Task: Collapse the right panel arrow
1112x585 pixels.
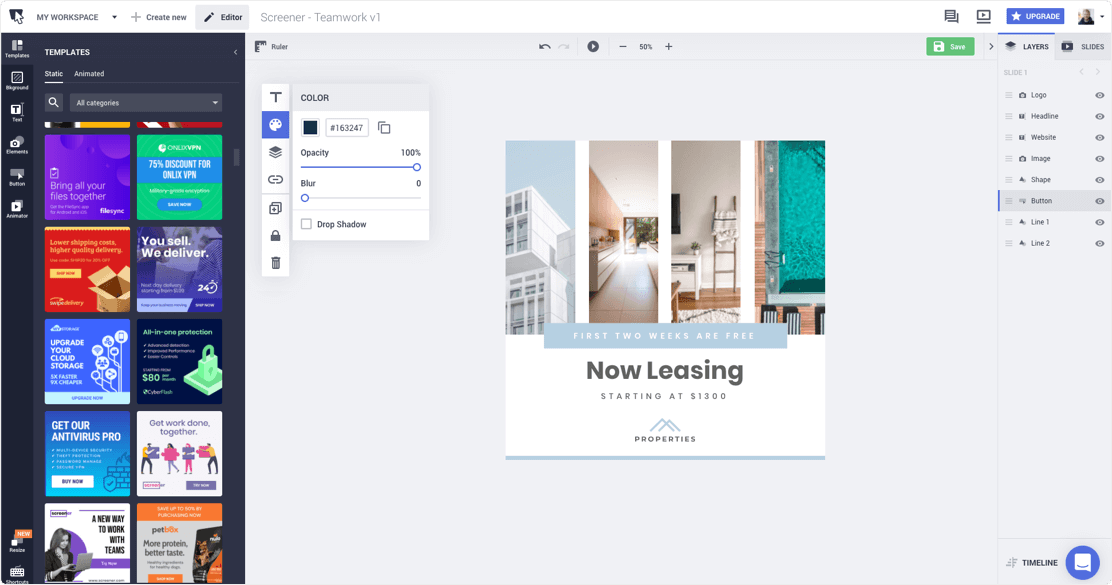Action: click(991, 47)
